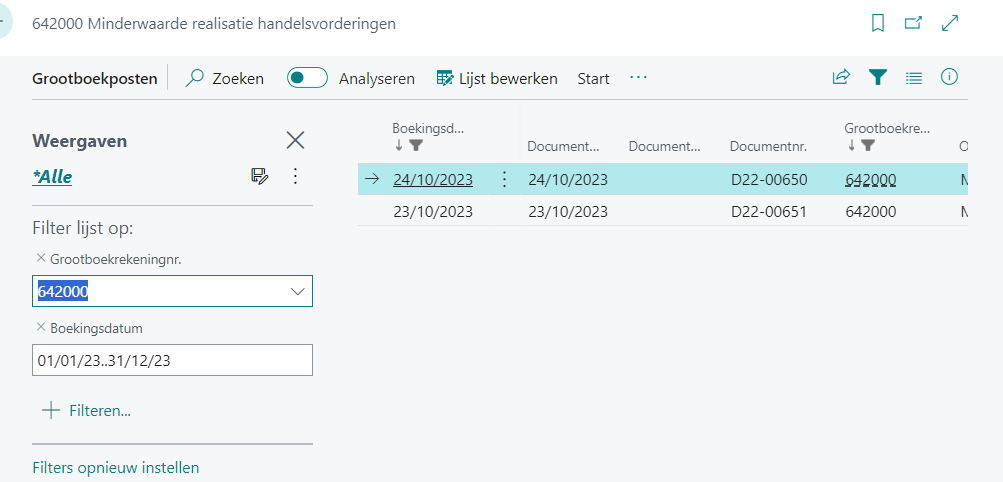Image resolution: width=1003 pixels, height=482 pixels.
Task: Open page in new window icon
Action: coord(913,23)
